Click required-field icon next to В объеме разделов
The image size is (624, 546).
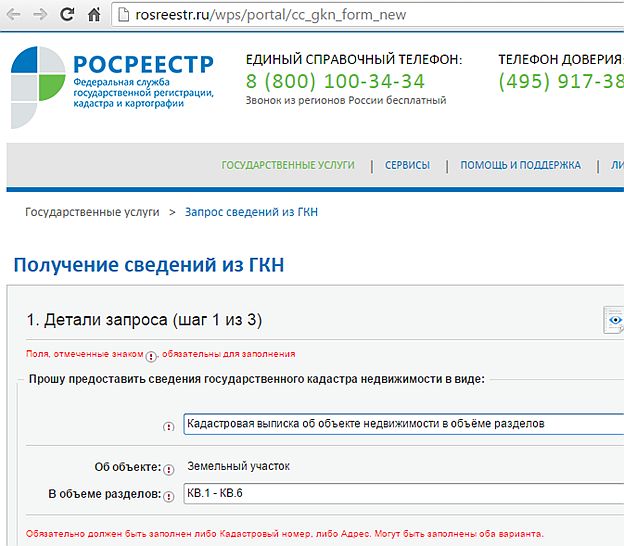[x=168, y=495]
